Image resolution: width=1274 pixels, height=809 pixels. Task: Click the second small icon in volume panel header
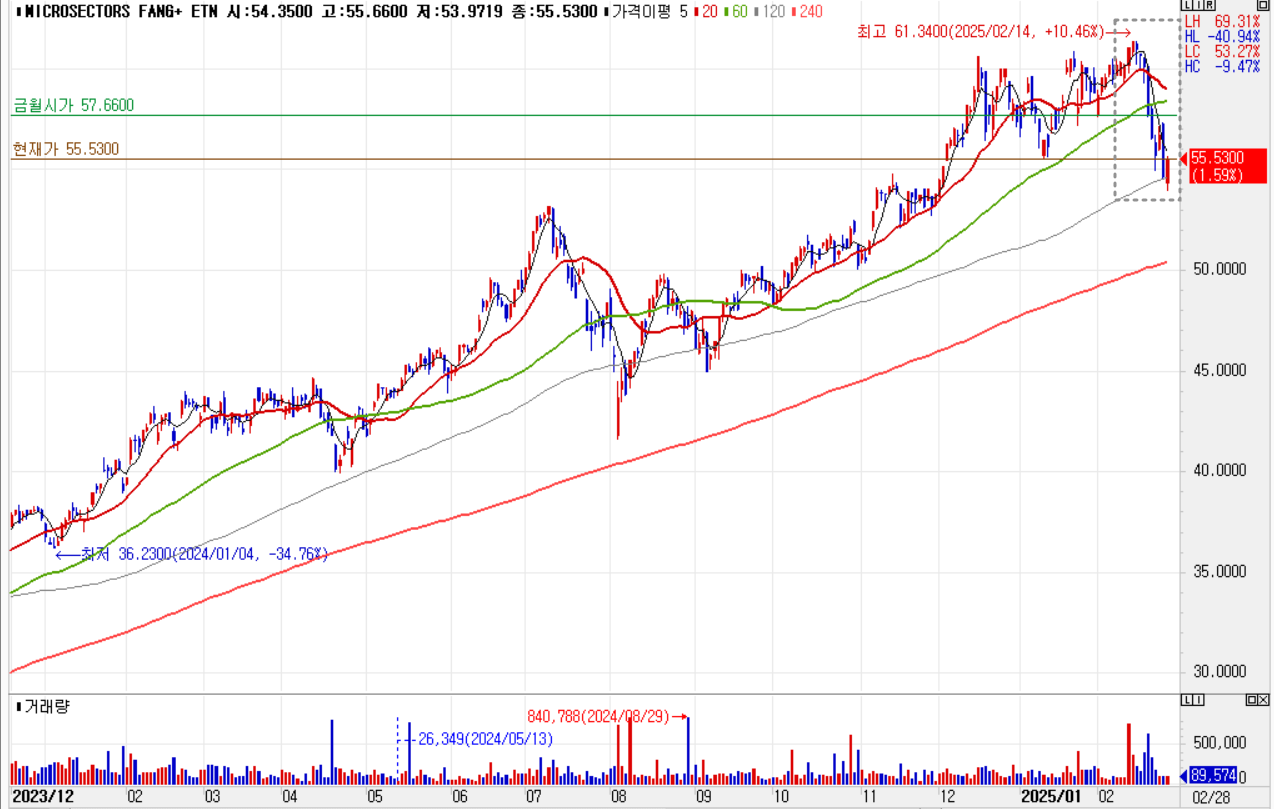pos(1197,699)
